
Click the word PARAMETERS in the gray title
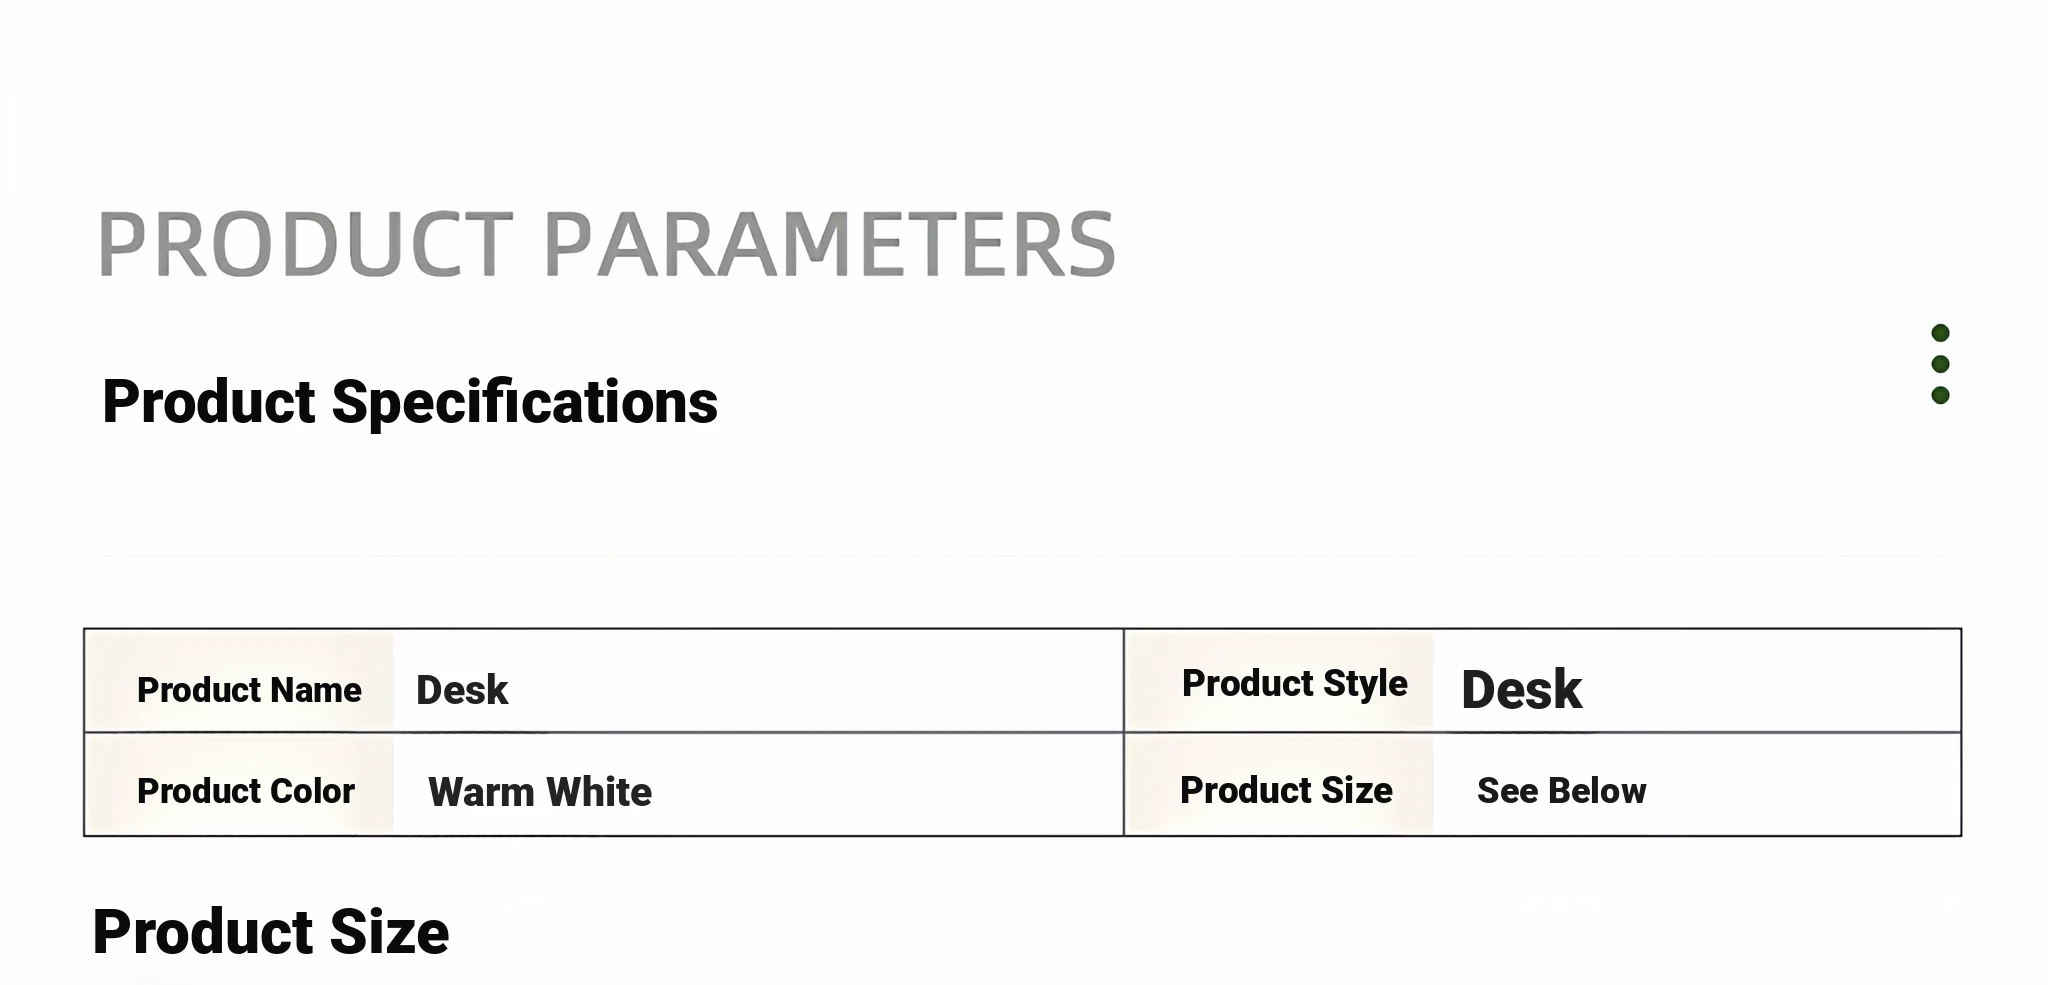pyautogui.click(x=829, y=245)
